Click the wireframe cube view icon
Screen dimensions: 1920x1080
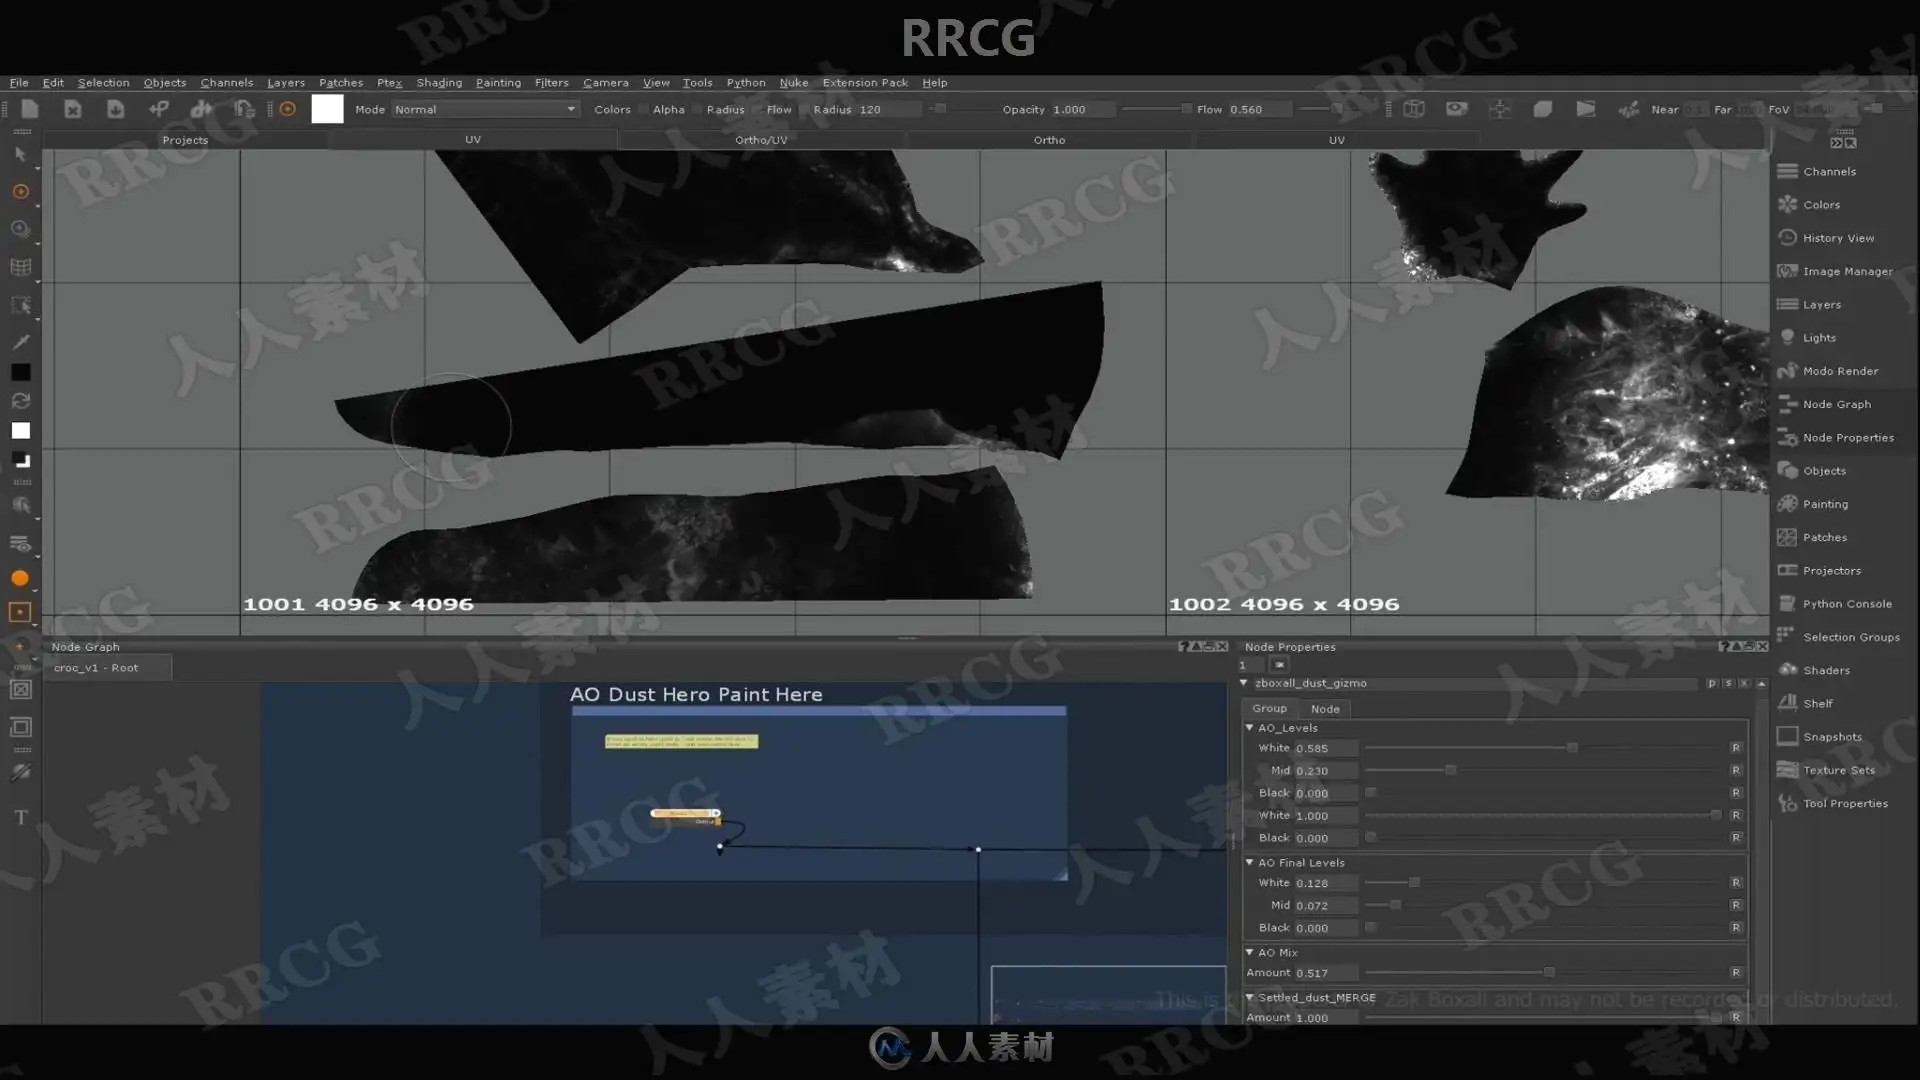1413,109
